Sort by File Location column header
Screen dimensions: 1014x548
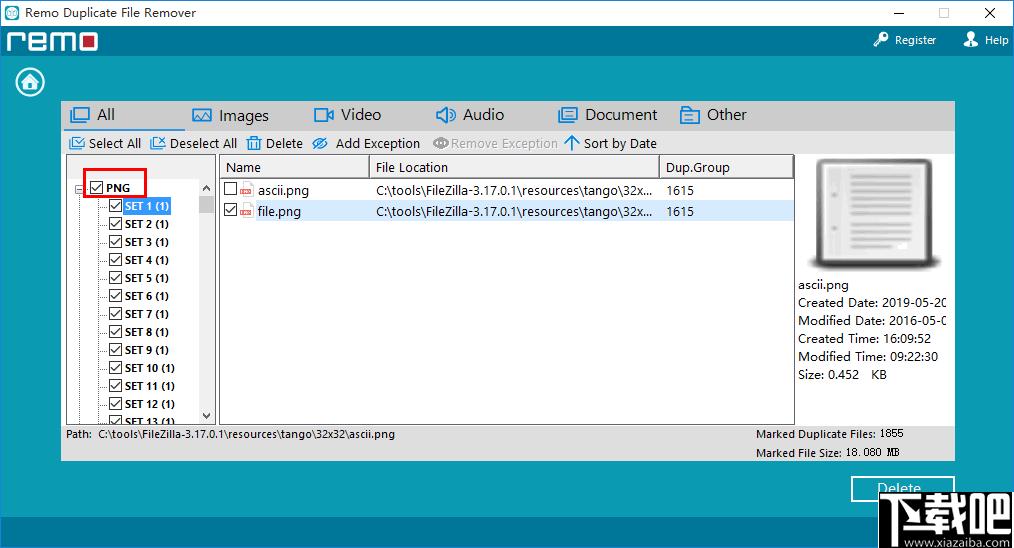tap(514, 167)
